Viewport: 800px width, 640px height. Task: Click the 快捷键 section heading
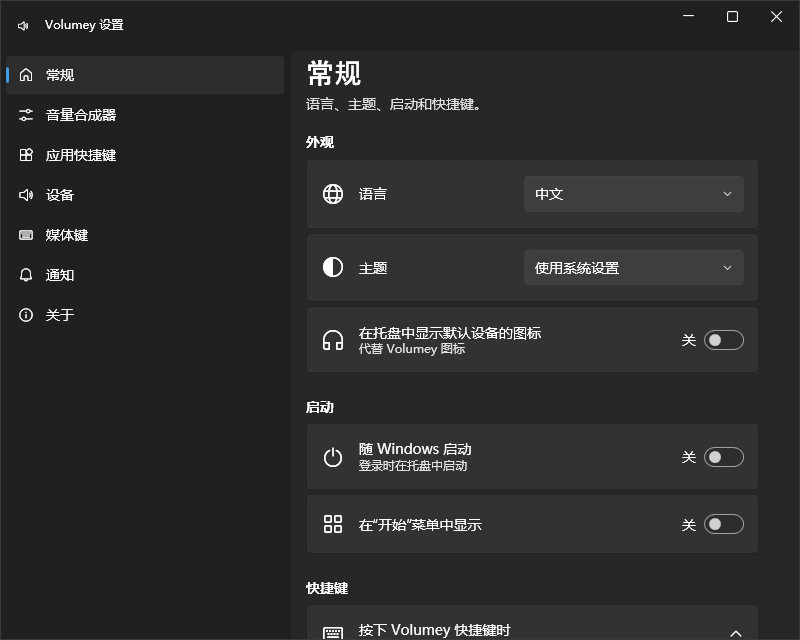click(327, 588)
